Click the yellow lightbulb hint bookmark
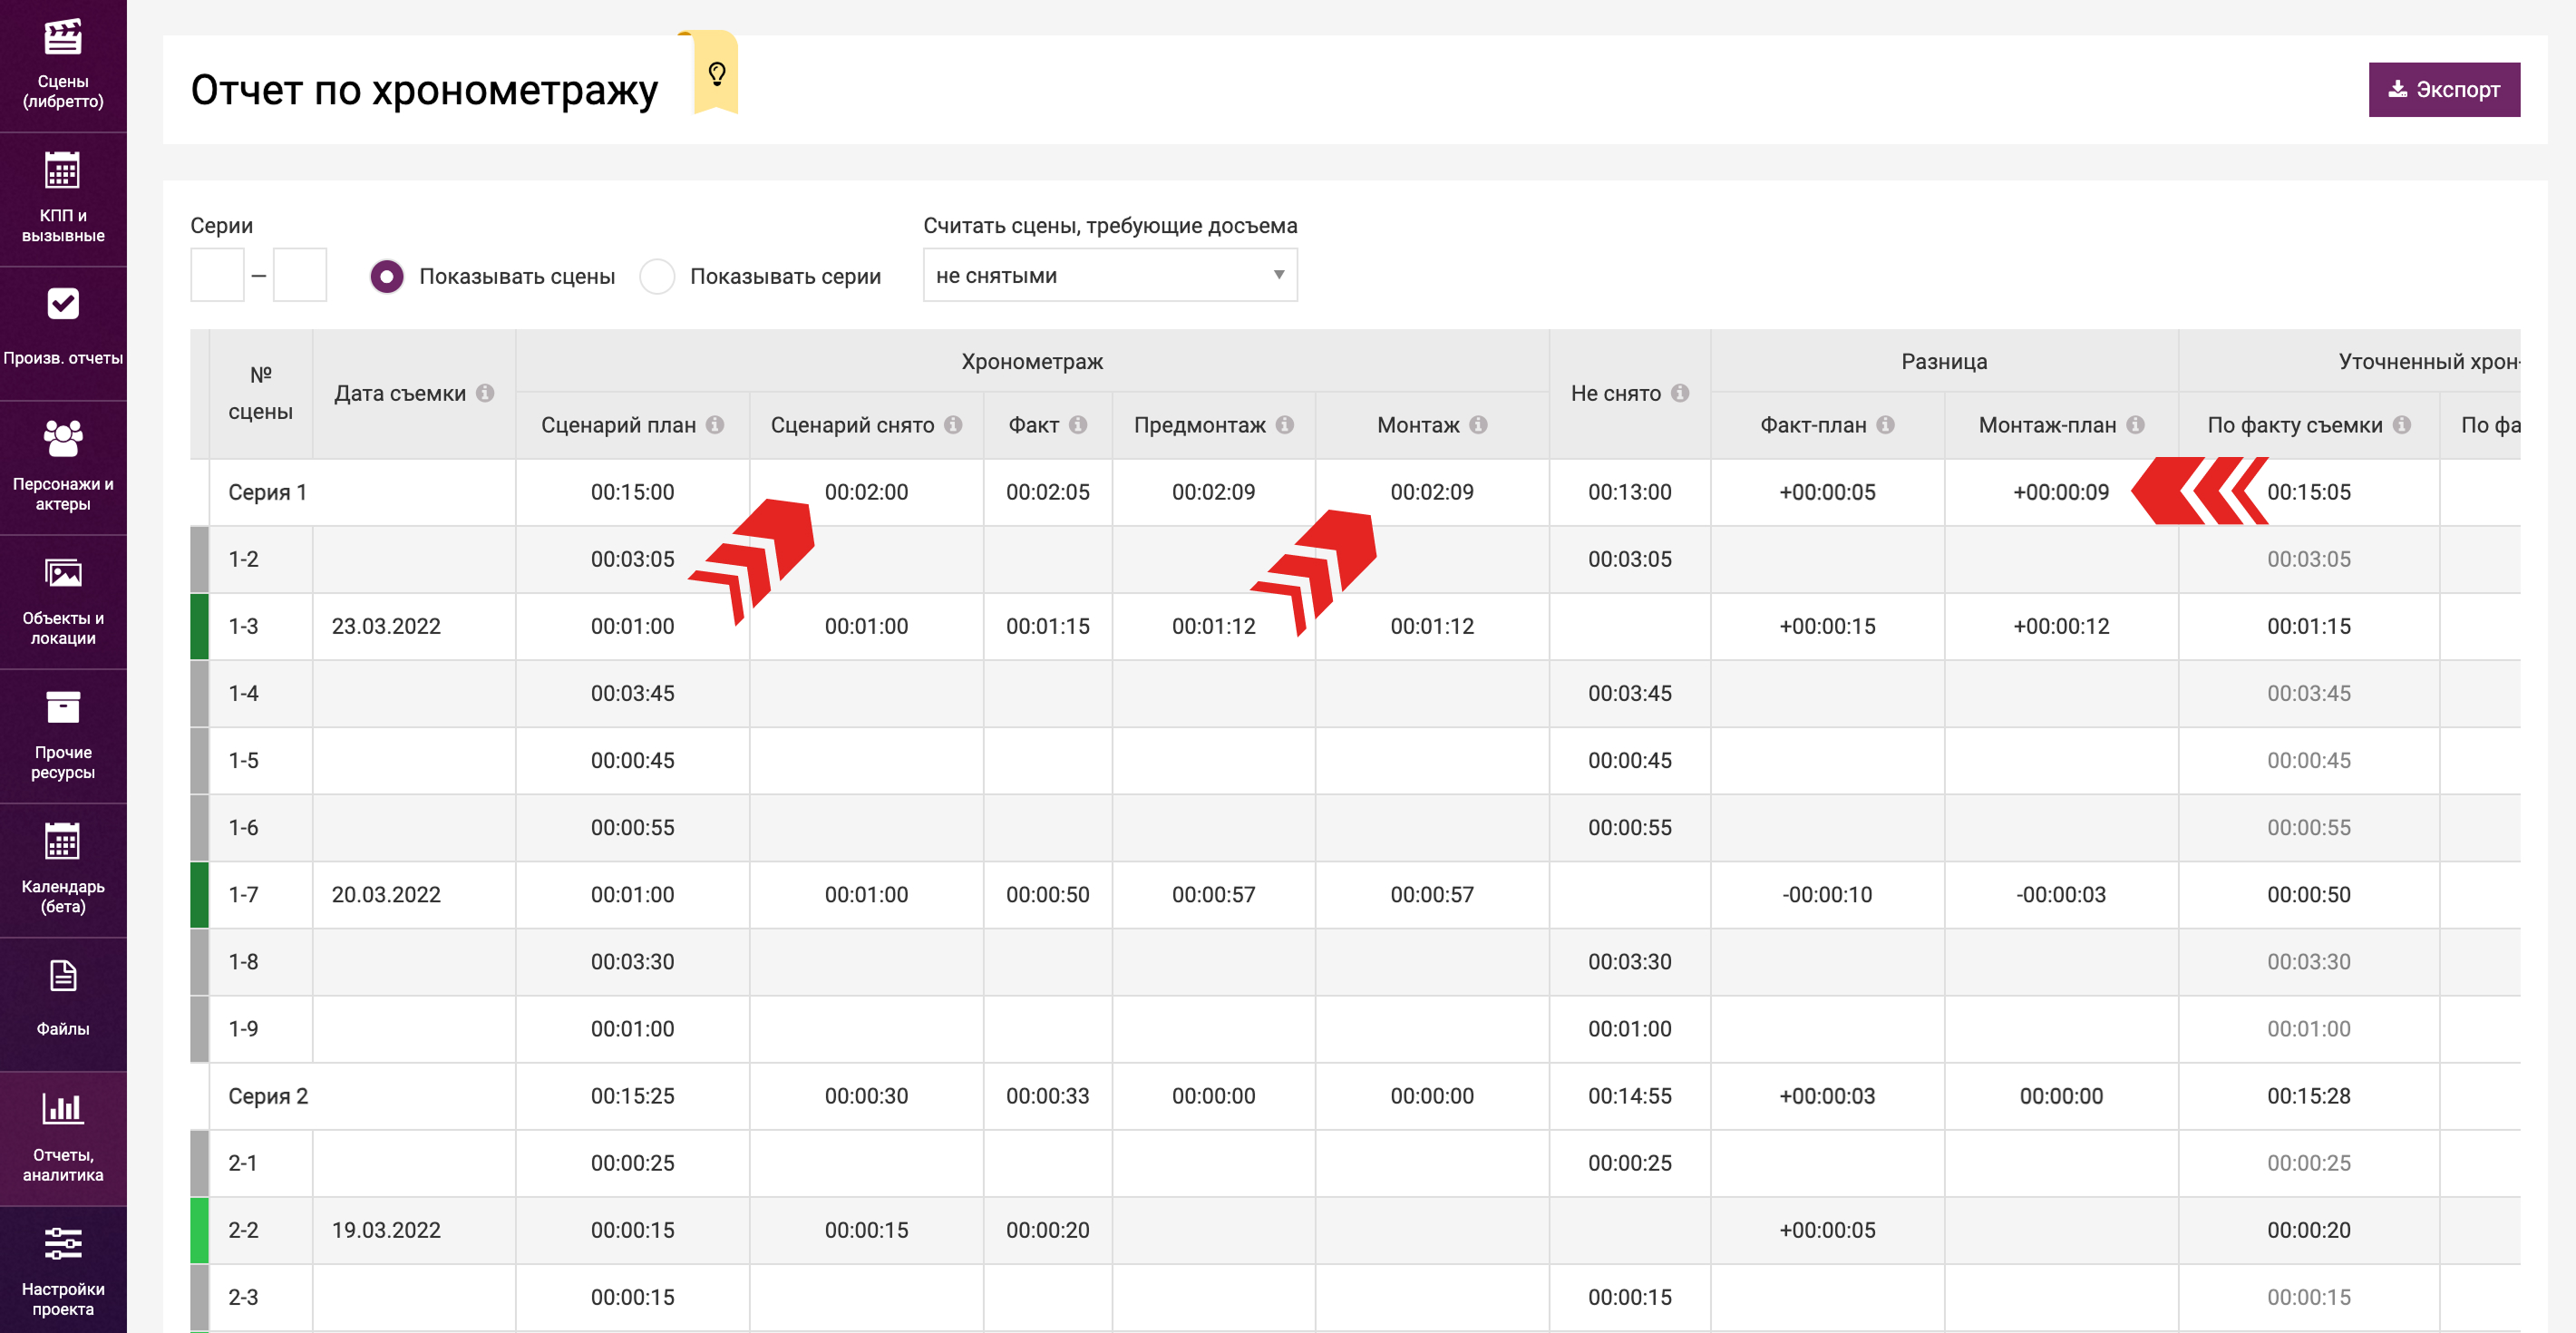The image size is (2576, 1333). (x=716, y=73)
